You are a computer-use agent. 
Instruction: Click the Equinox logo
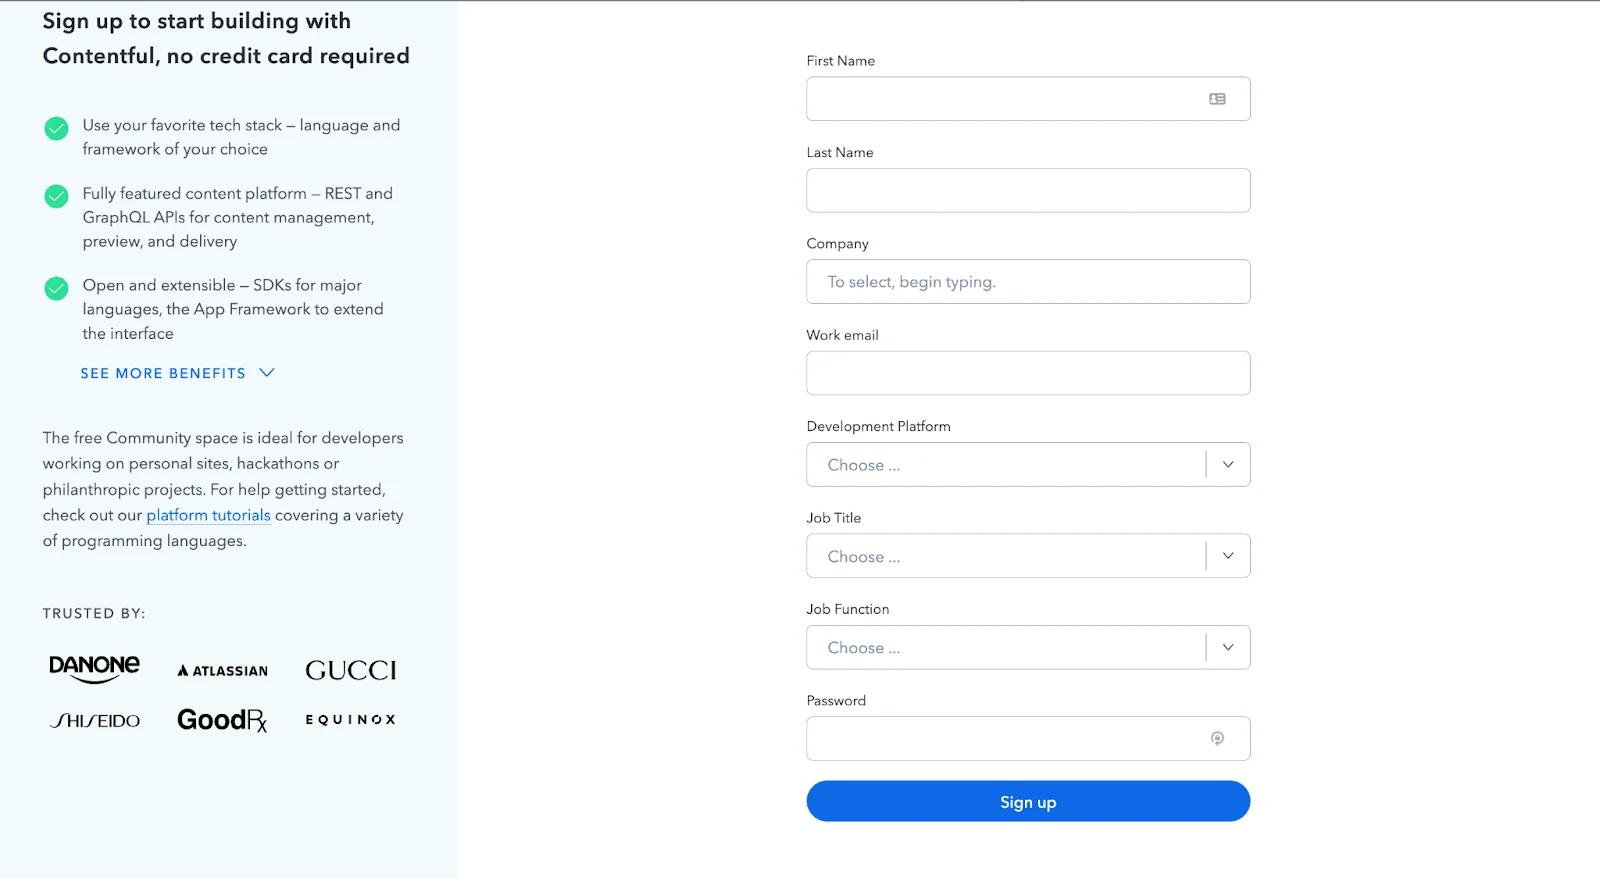(x=351, y=720)
